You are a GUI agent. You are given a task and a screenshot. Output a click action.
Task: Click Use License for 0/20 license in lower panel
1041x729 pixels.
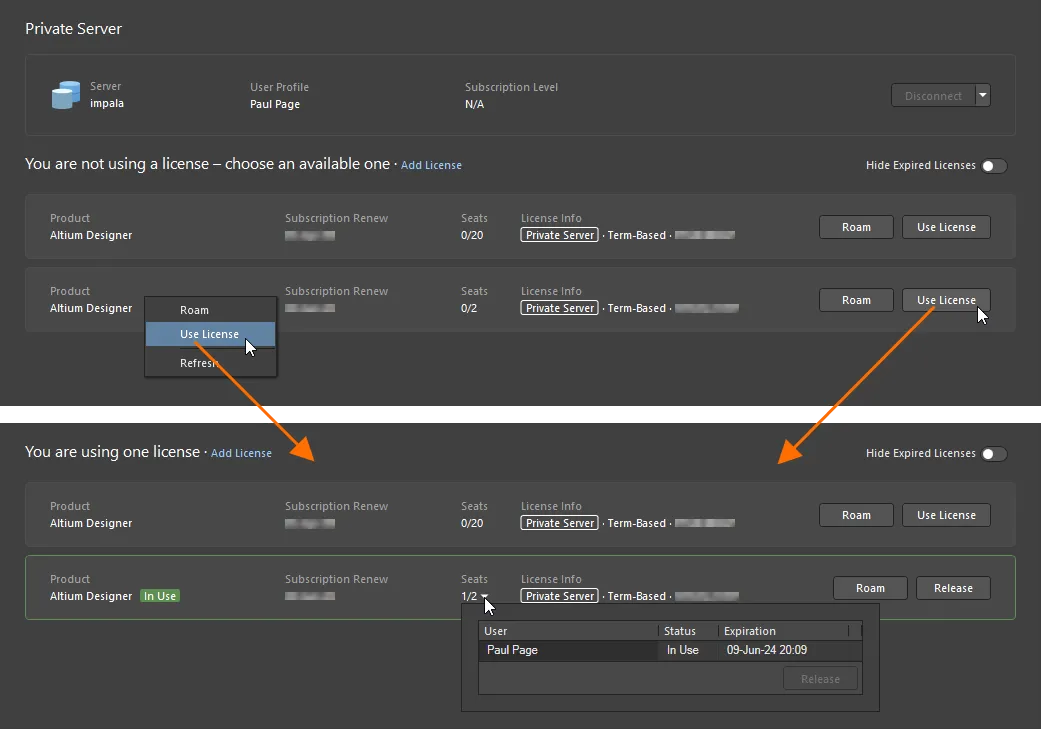coord(946,515)
